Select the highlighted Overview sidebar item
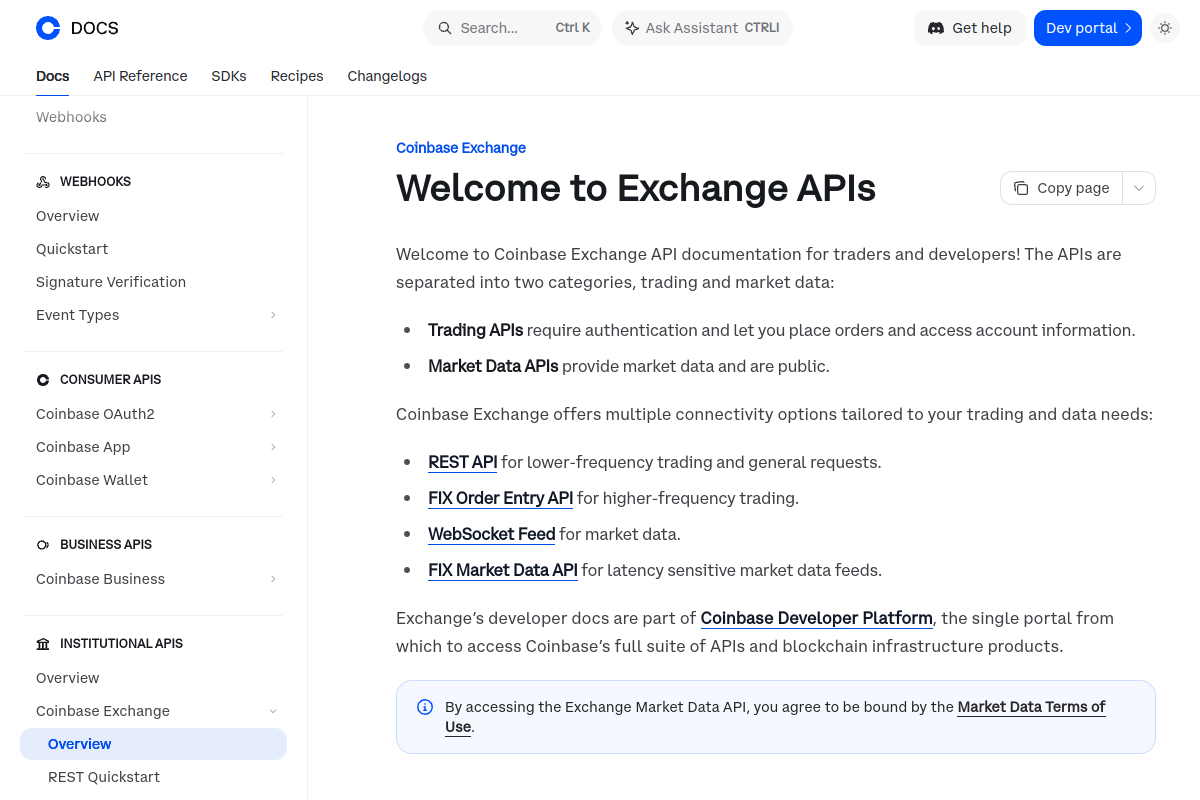The width and height of the screenshot is (1200, 800). pos(153,744)
